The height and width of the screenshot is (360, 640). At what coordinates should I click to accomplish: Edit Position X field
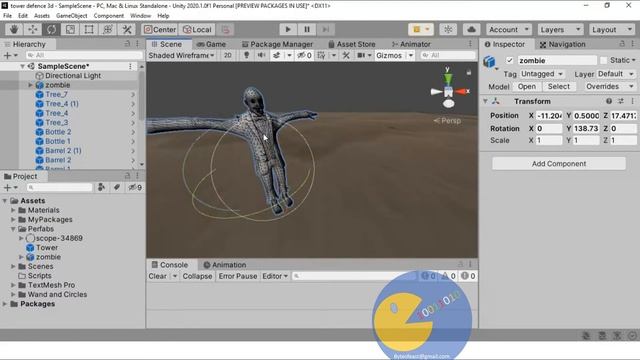tap(549, 116)
